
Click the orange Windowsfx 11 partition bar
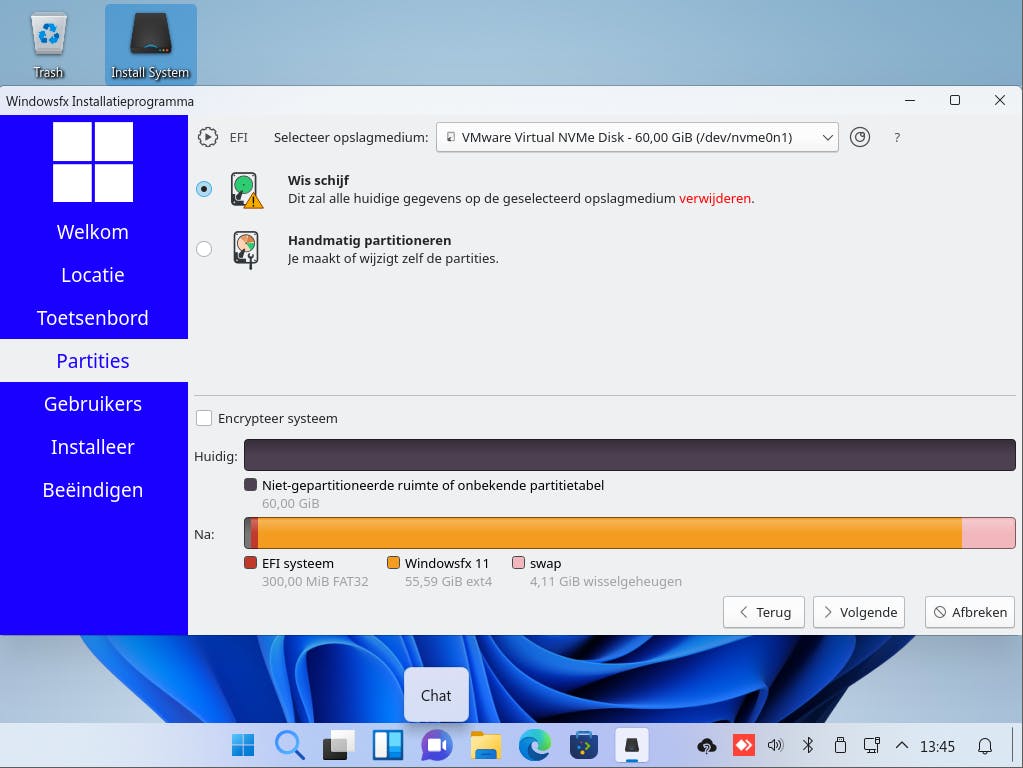pos(610,533)
